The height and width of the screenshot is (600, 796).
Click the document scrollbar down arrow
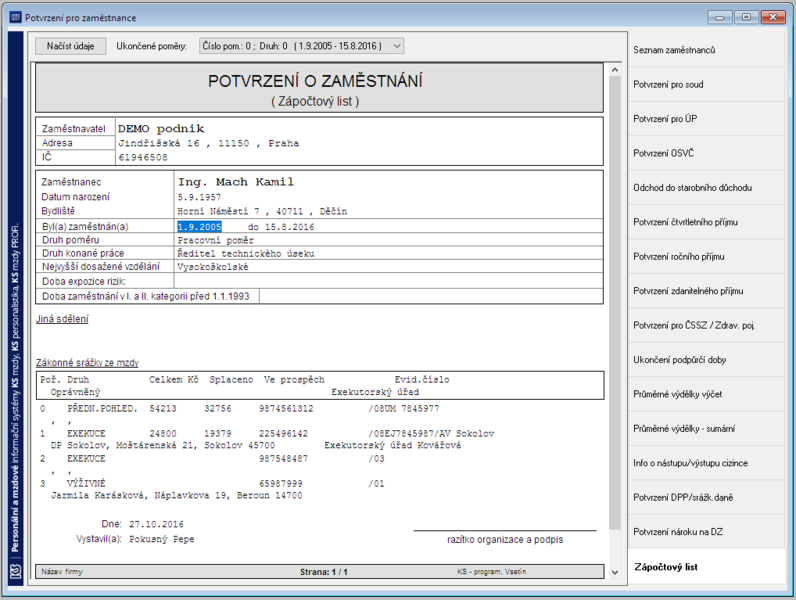coord(615,573)
